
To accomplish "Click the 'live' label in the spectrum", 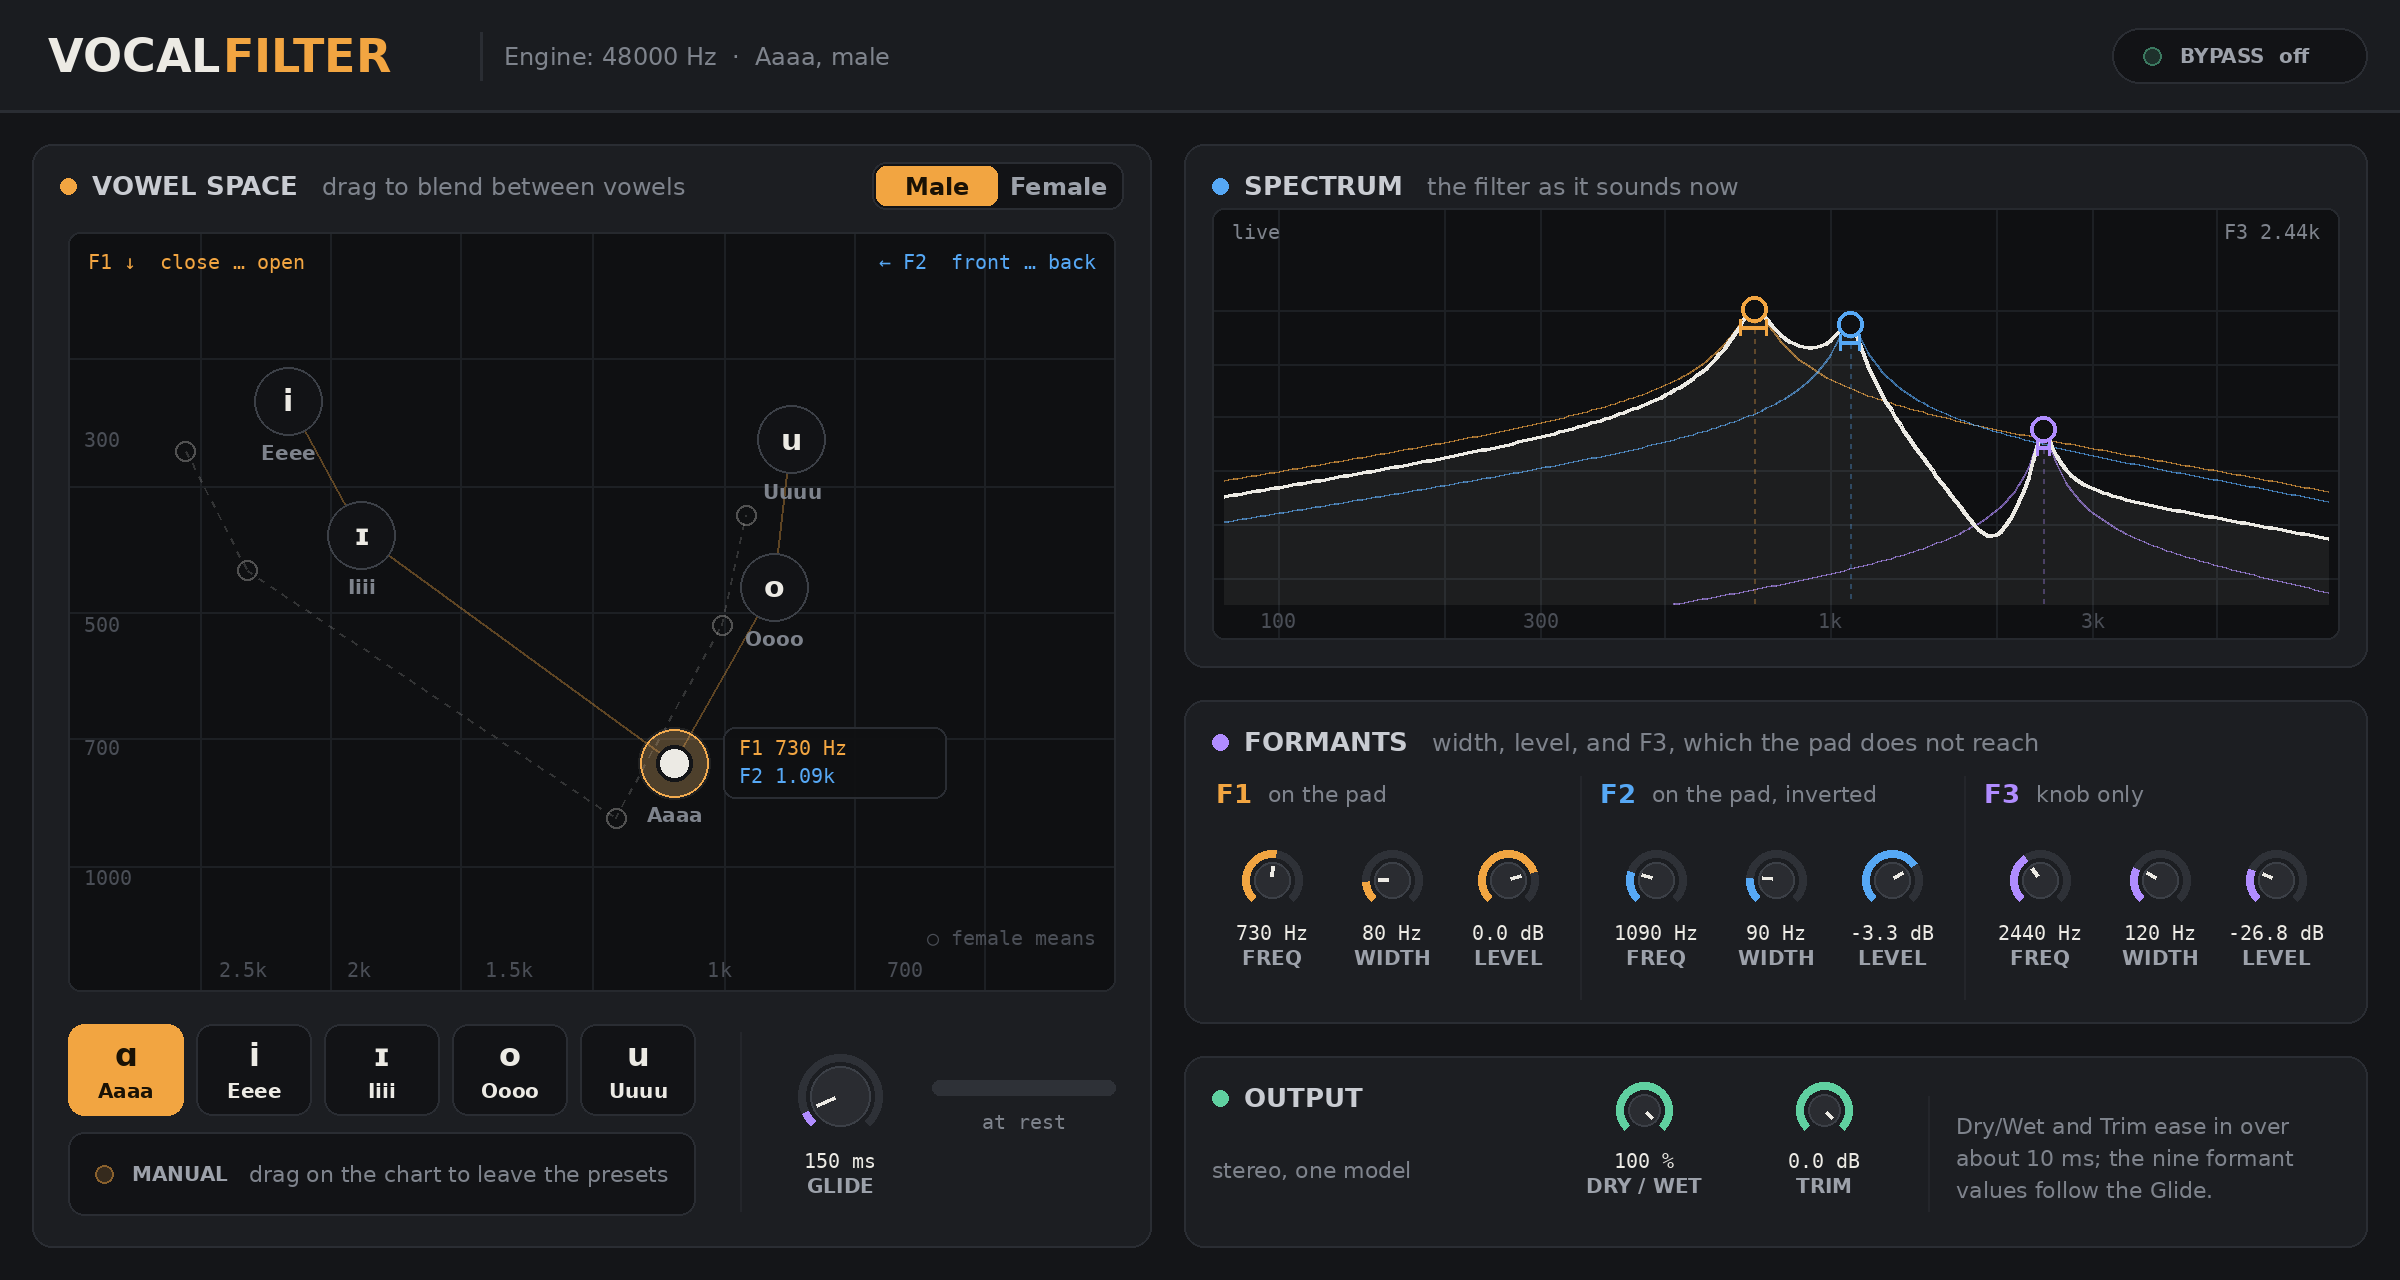I will tap(1256, 232).
